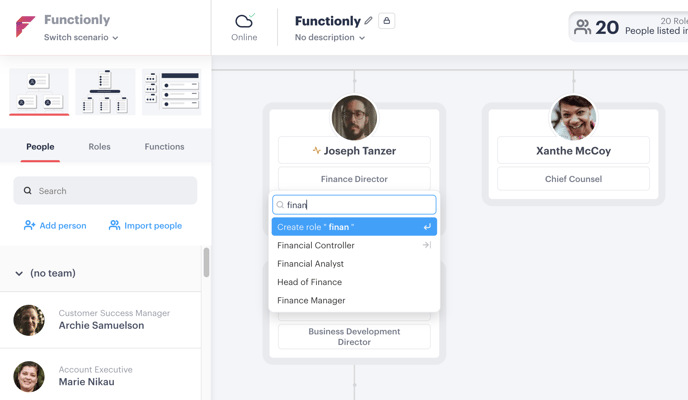Image resolution: width=688 pixels, height=400 pixels.
Task: Switch to the Functions tab
Action: click(165, 146)
